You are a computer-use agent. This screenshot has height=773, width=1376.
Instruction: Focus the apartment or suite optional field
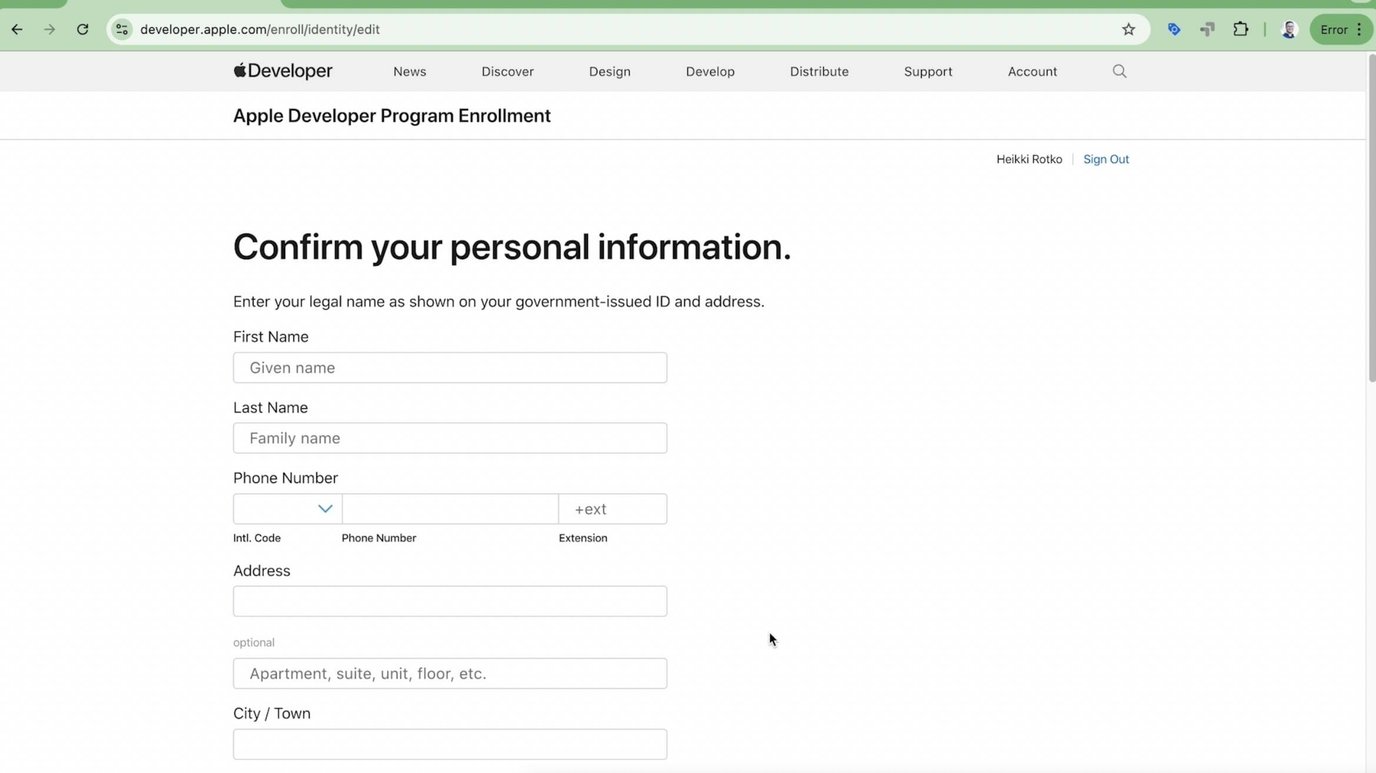[449, 673]
